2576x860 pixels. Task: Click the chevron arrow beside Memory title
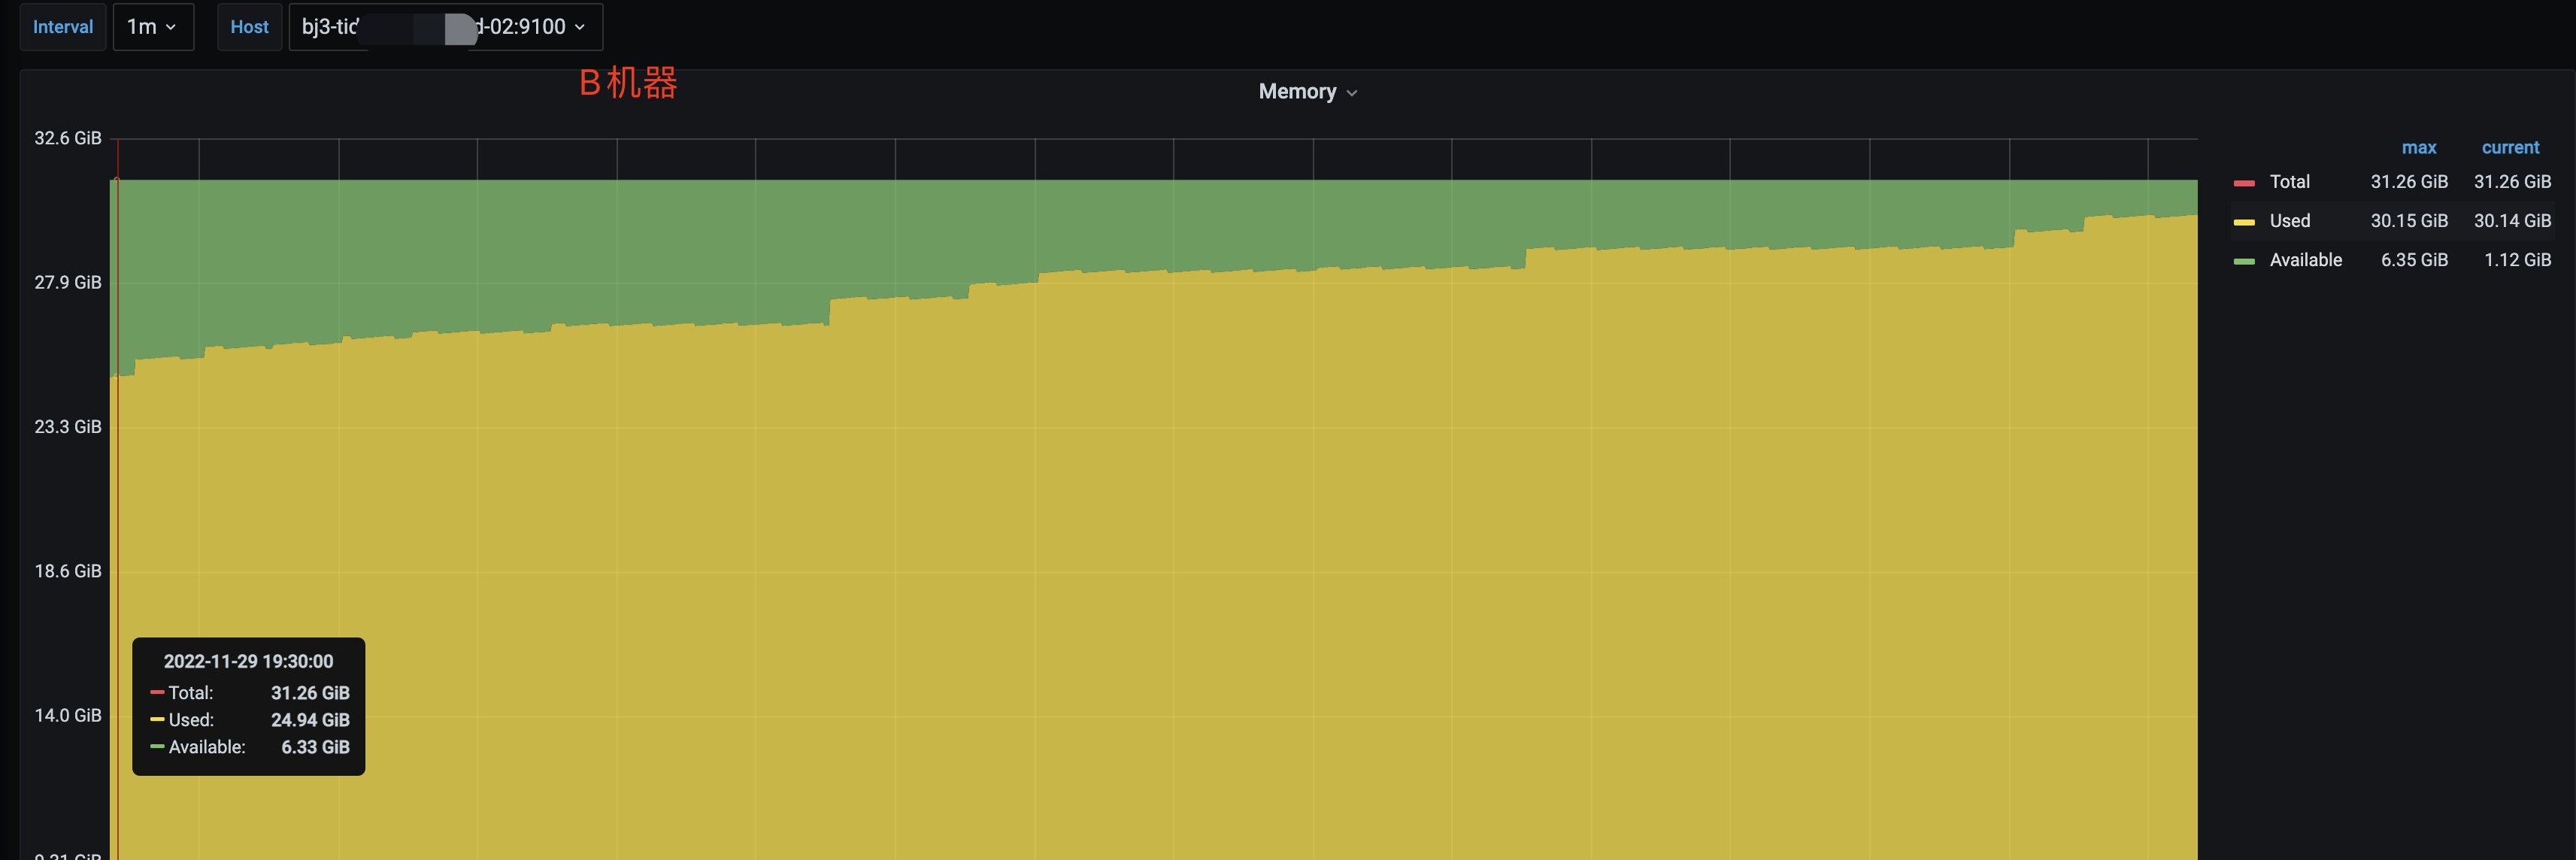click(1352, 93)
